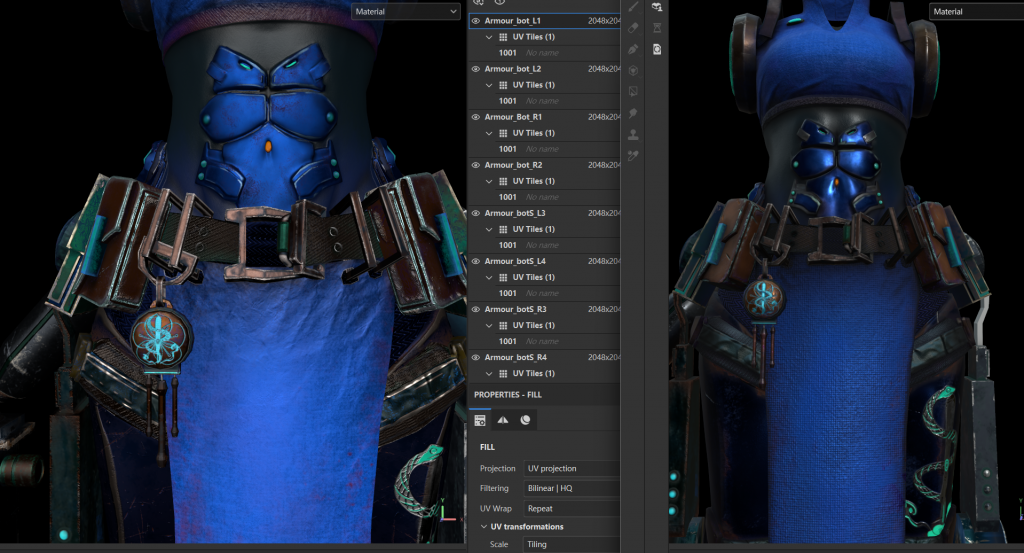Open the fill properties tab icon
Image resolution: width=1024 pixels, height=553 pixels.
tap(481, 420)
